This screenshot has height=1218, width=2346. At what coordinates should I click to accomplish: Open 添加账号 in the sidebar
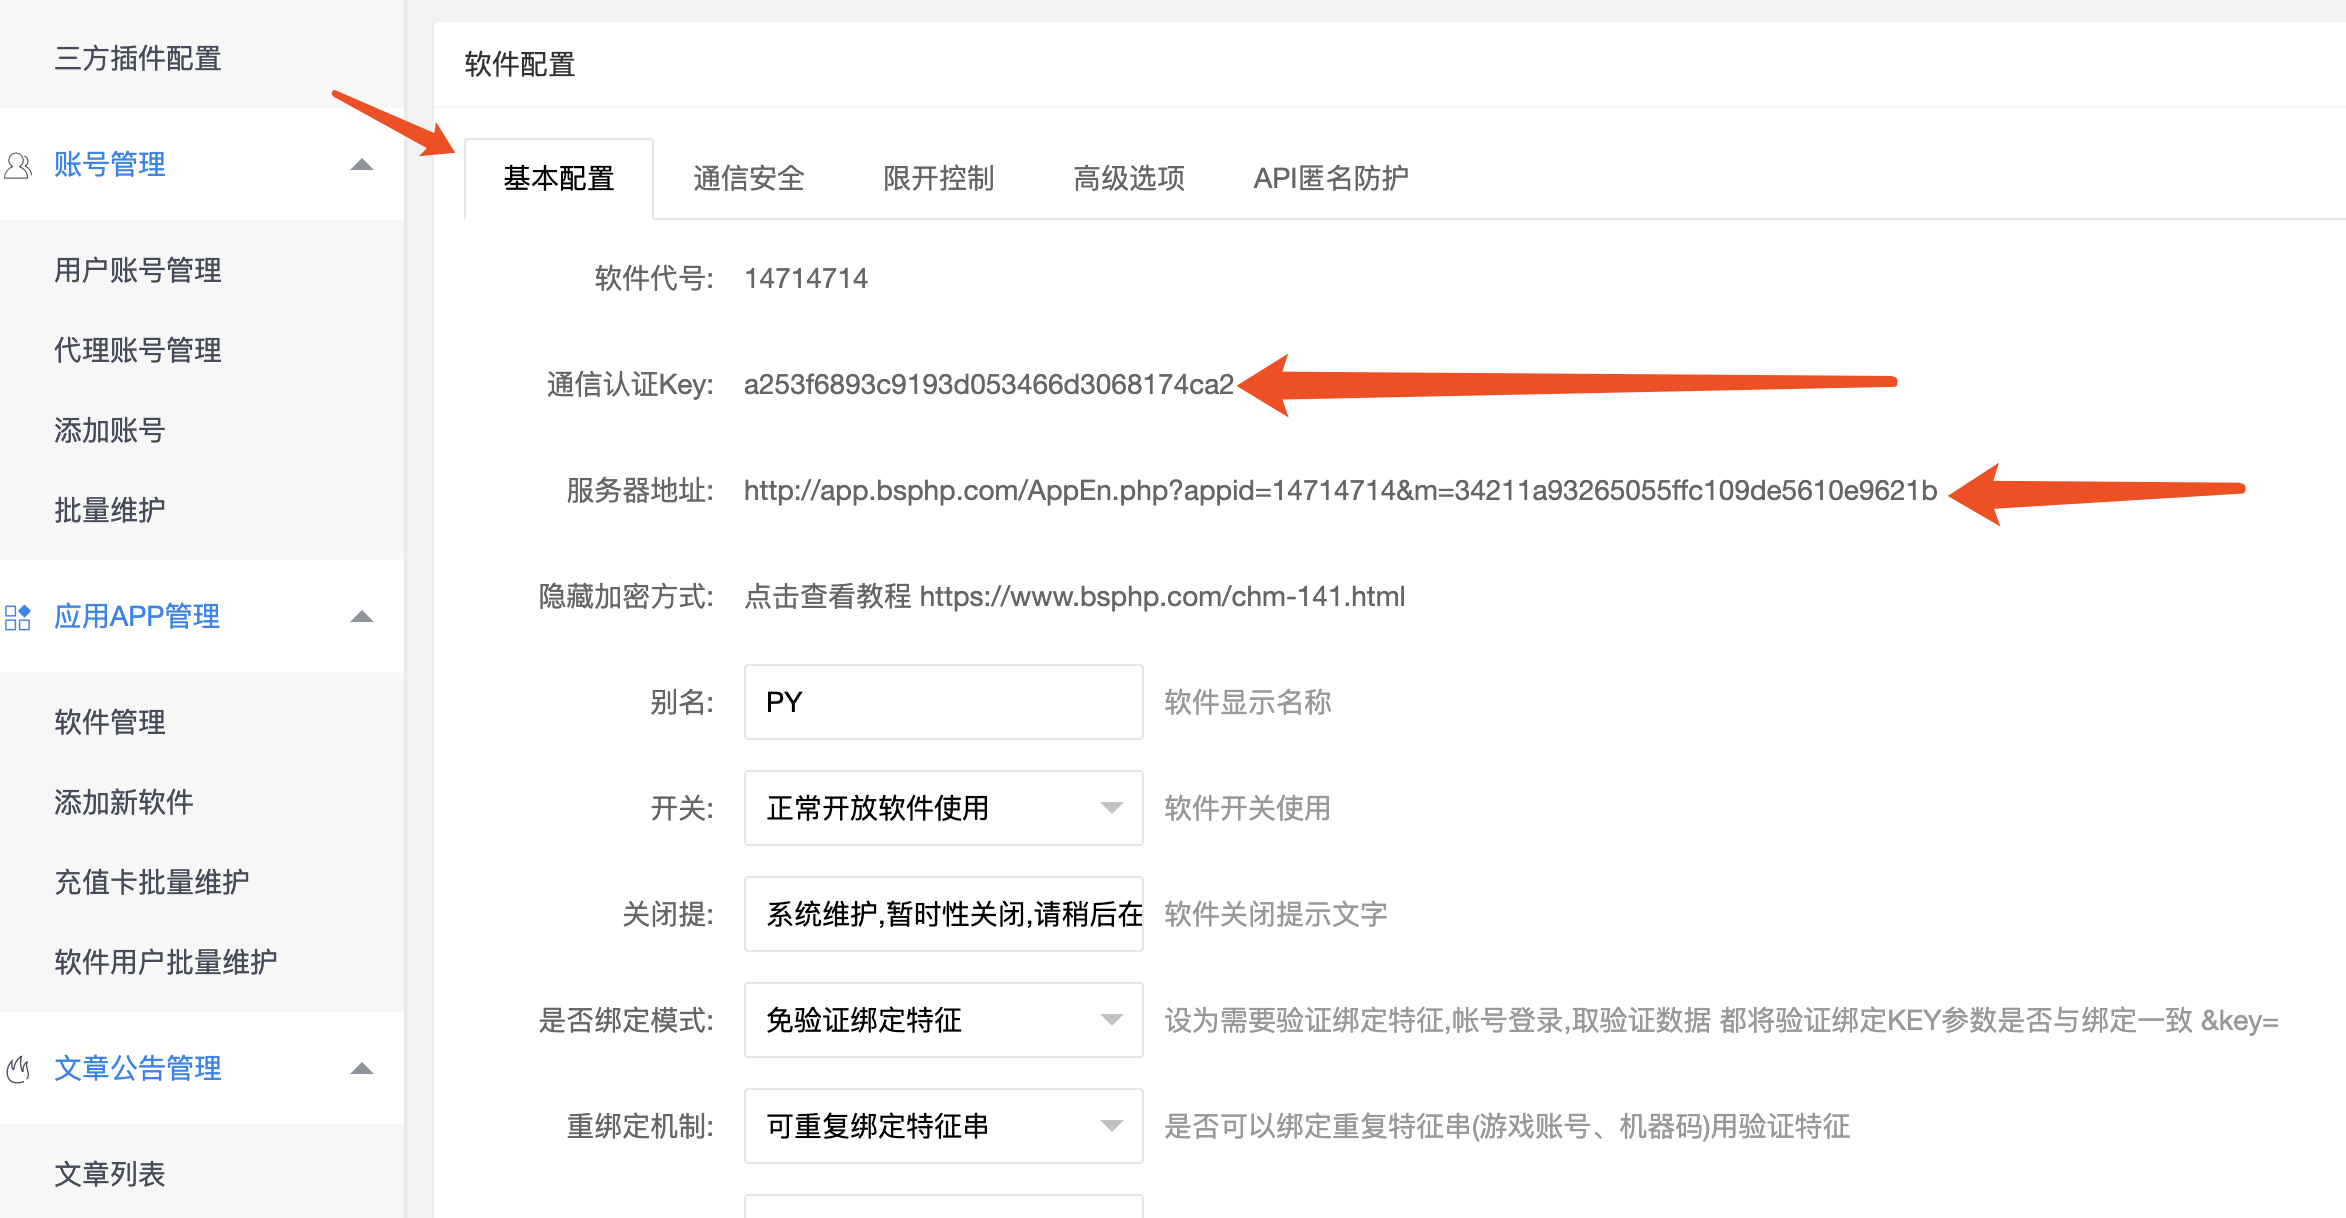110,431
